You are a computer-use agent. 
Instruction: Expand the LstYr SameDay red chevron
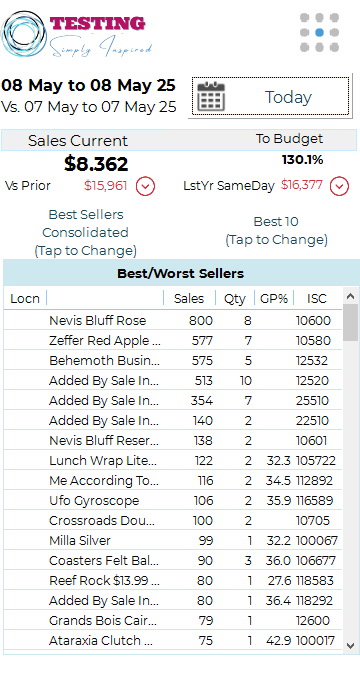click(x=339, y=186)
